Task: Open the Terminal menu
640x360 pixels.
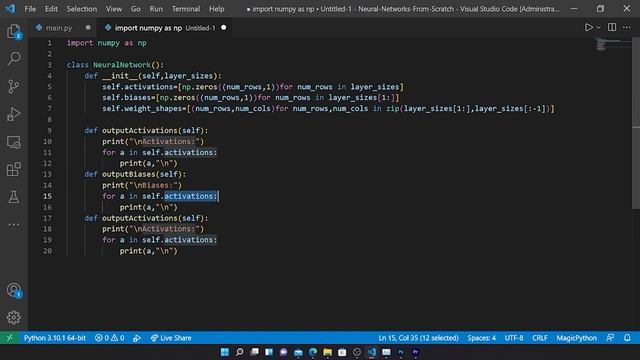Action: point(186,9)
